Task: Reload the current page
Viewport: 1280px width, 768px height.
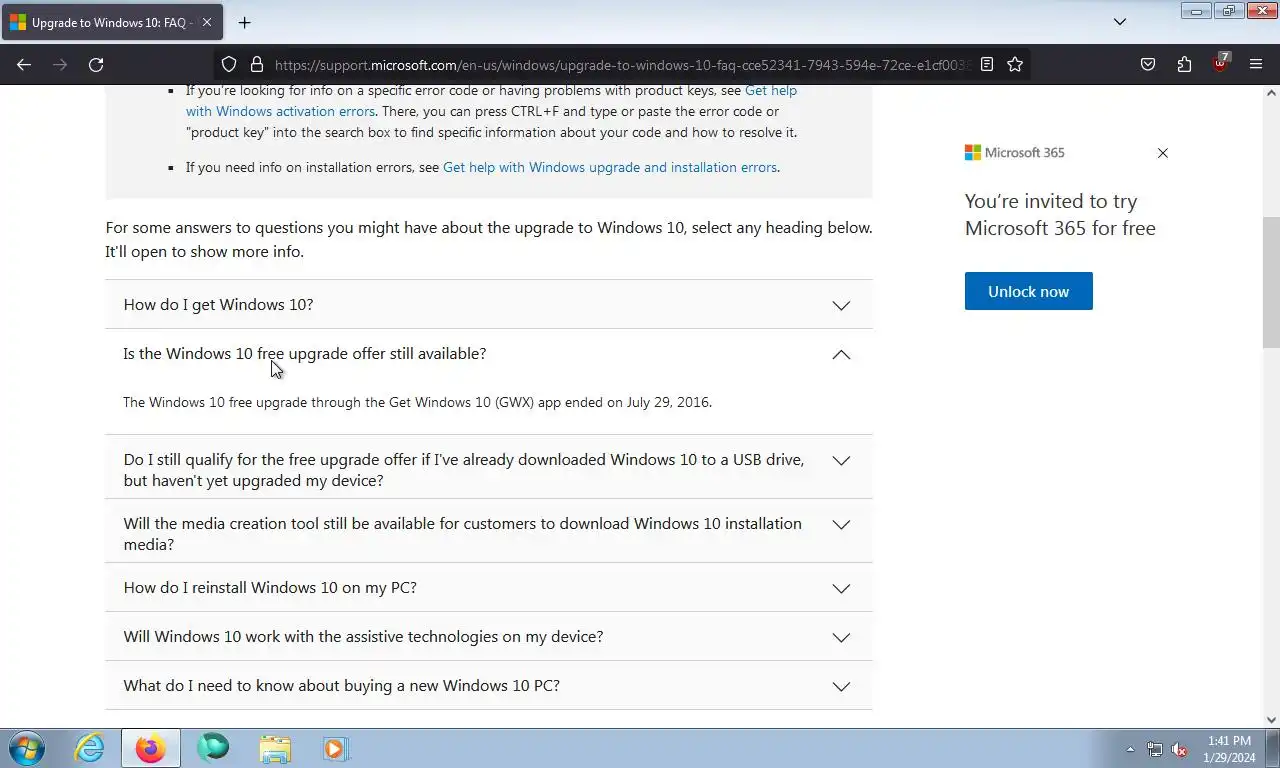Action: coord(96,64)
